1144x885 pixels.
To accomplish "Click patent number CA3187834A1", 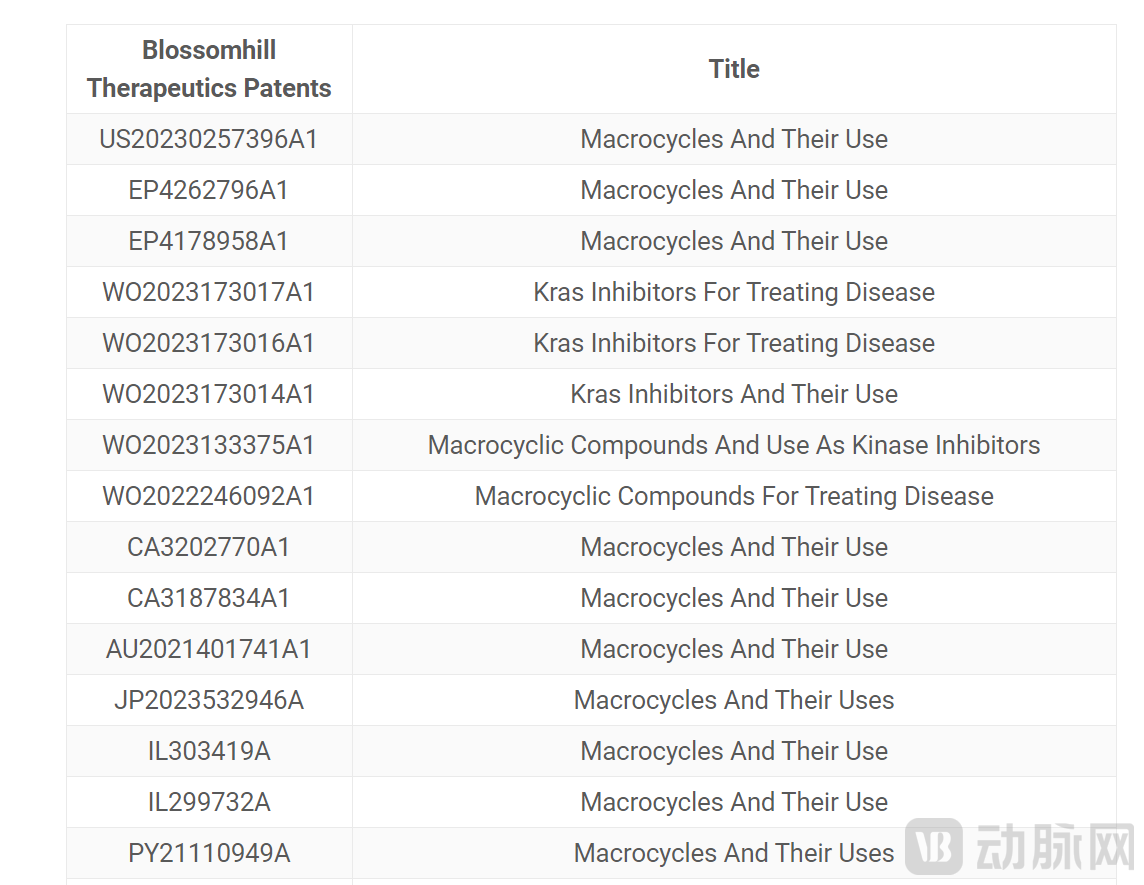I will [209, 598].
